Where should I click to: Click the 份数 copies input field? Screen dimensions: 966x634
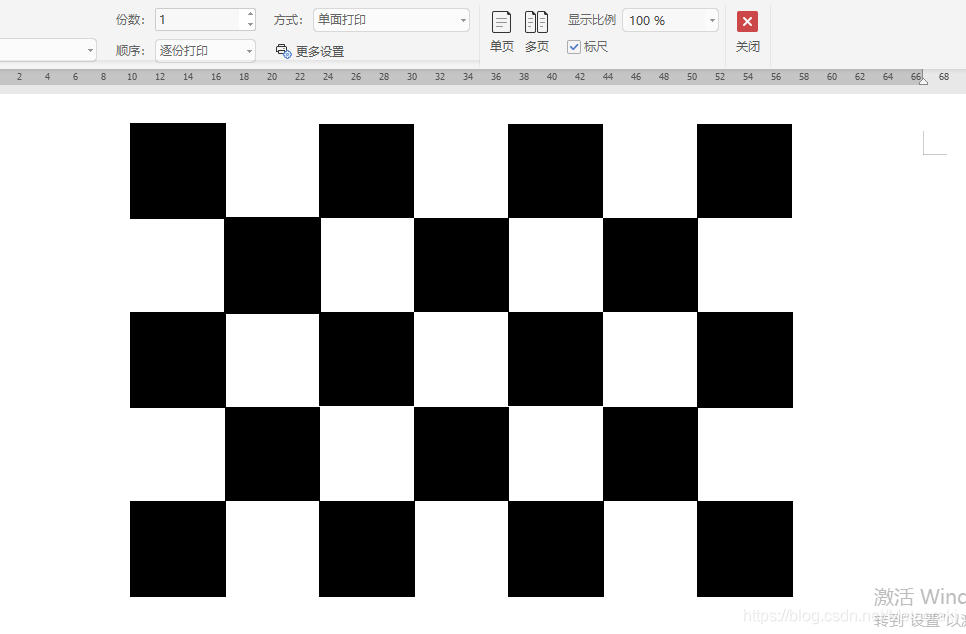coord(198,20)
